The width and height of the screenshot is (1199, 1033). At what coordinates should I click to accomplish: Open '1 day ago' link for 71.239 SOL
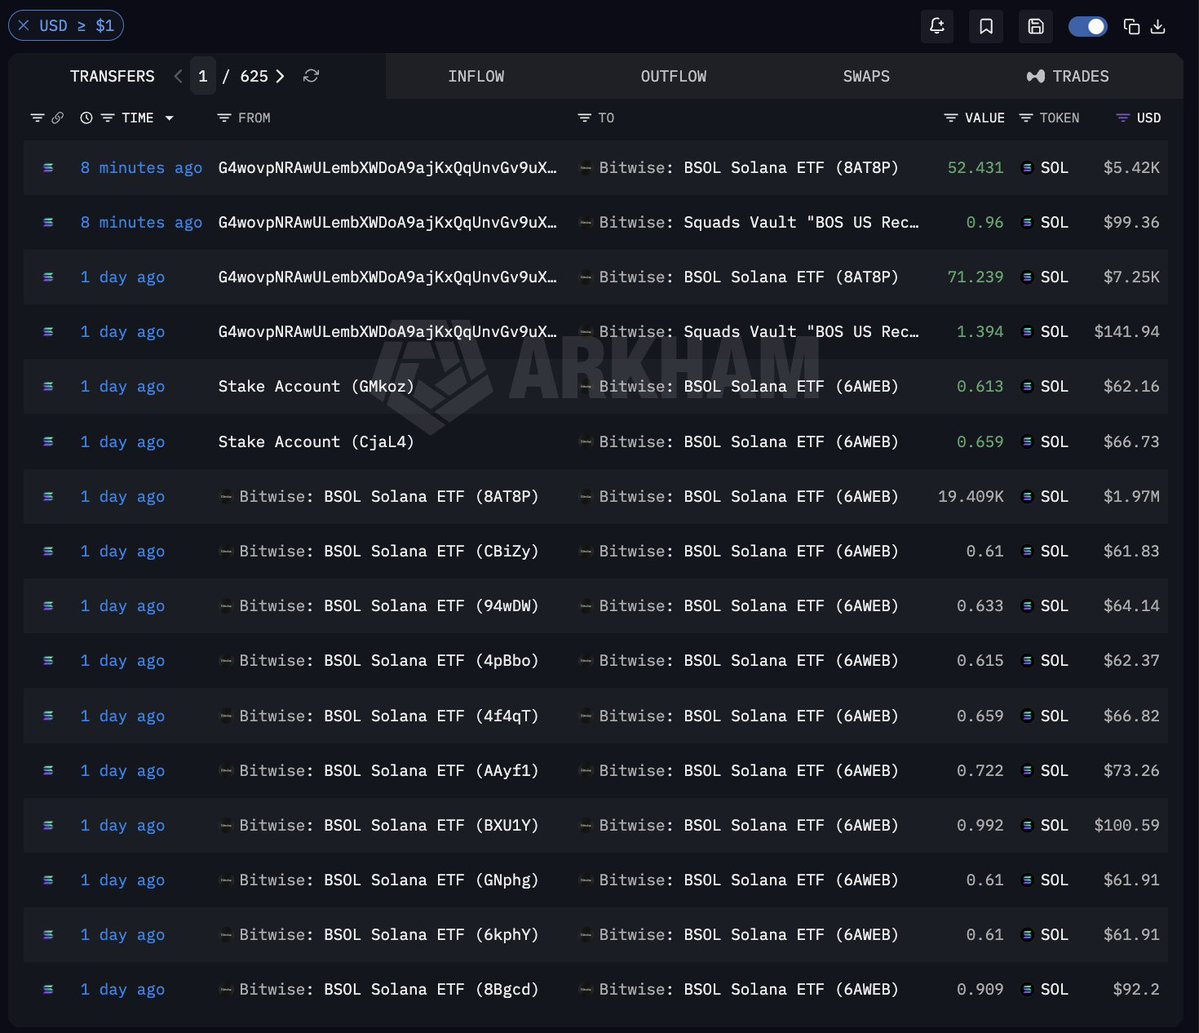[122, 277]
